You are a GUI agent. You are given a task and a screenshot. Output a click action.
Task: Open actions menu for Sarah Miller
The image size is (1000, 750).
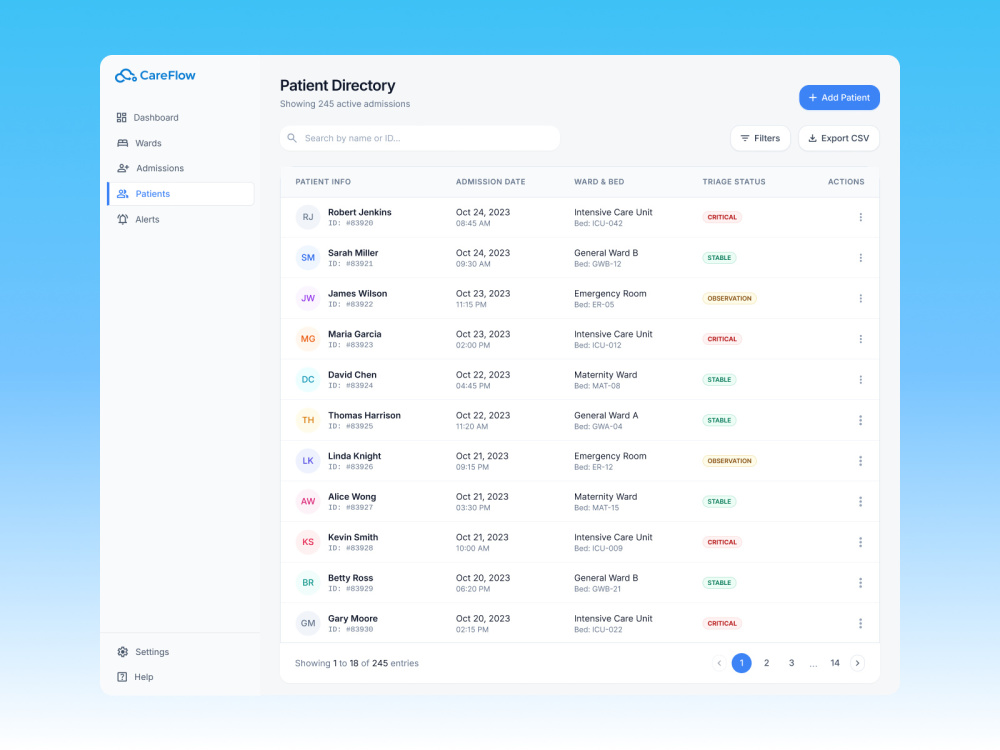[x=860, y=258]
